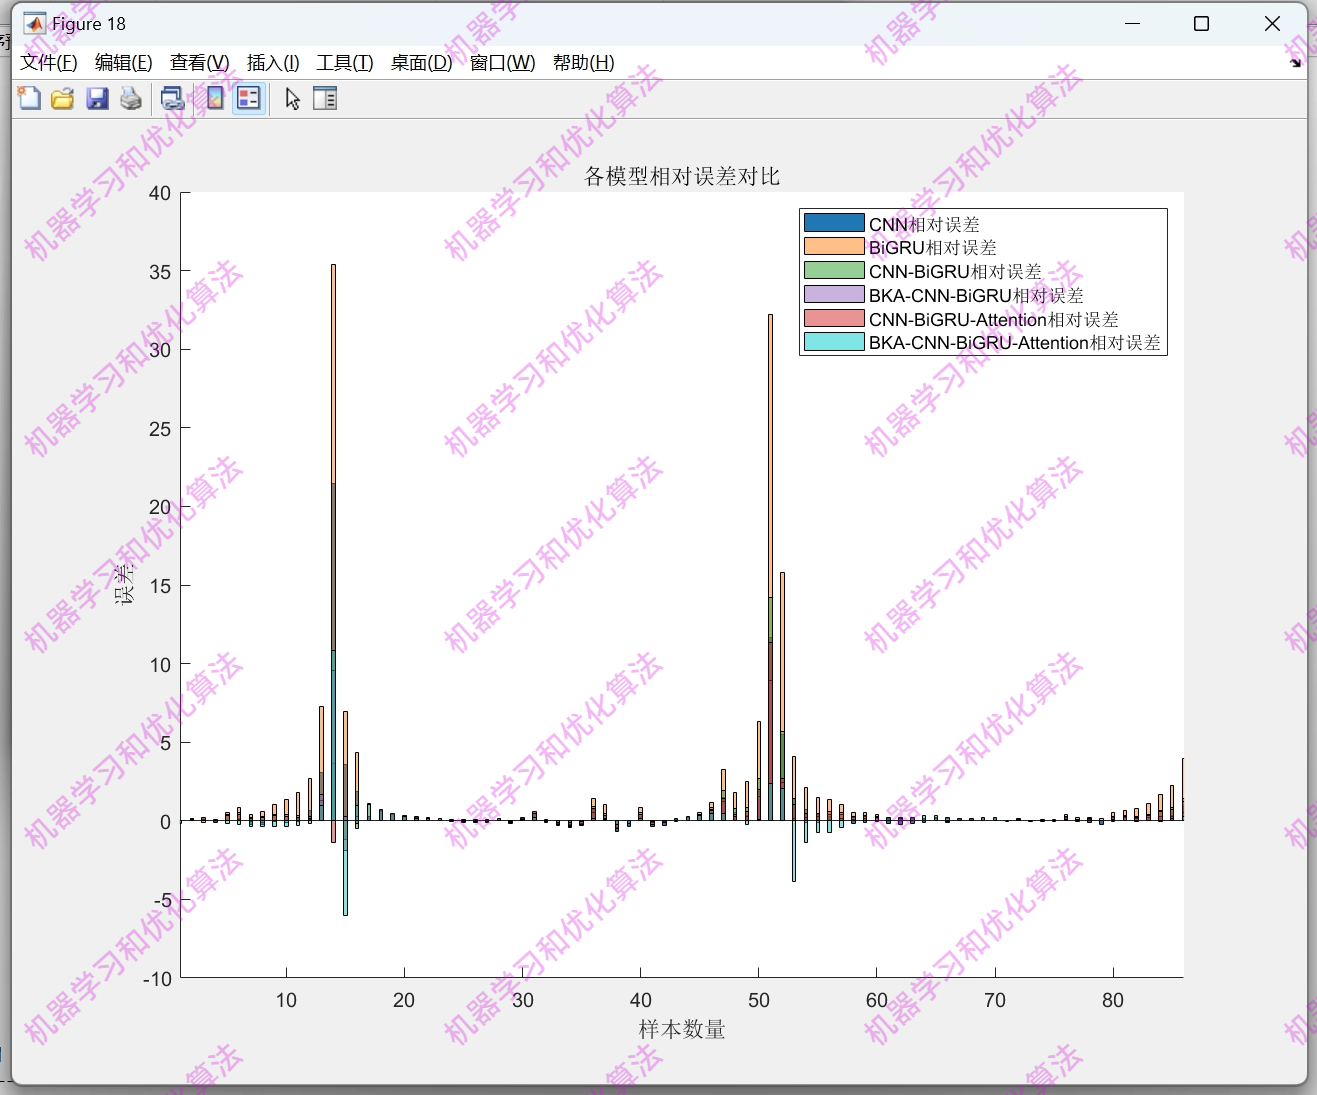Click y-axis tick label -10
Viewport: 1317px width, 1095px height.
[157, 978]
